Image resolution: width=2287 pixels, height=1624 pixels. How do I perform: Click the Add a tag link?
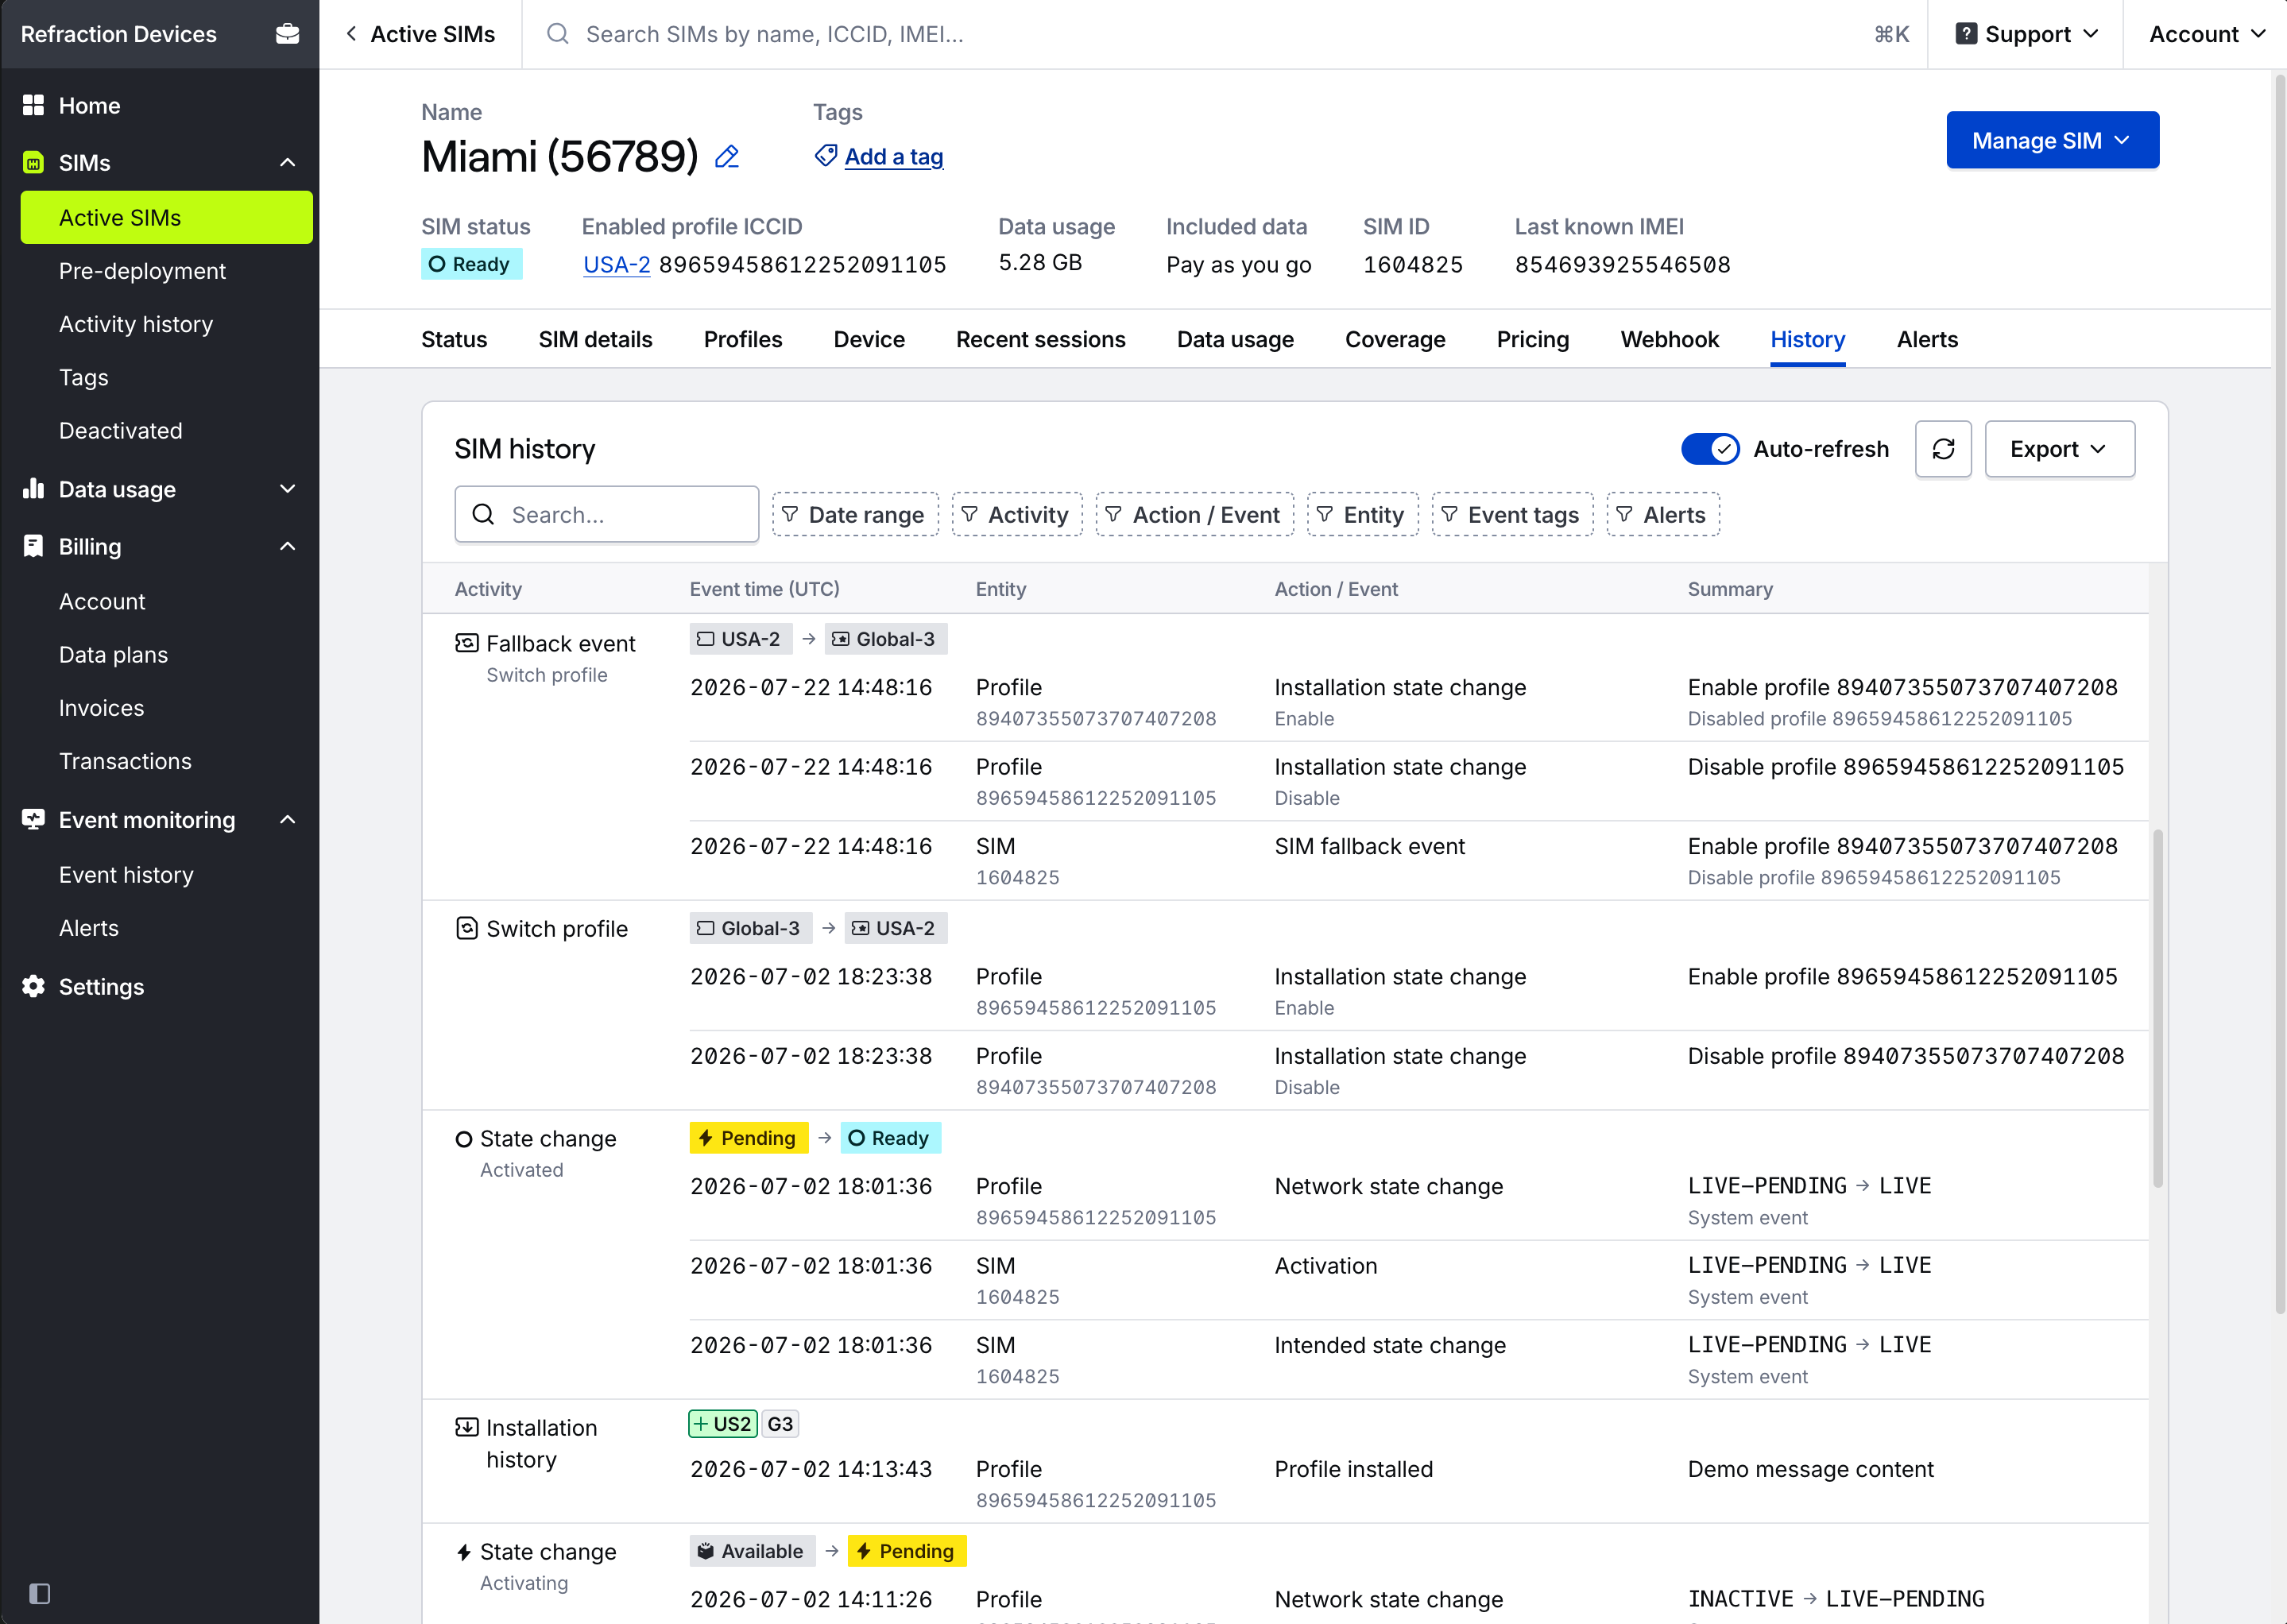pos(893,157)
